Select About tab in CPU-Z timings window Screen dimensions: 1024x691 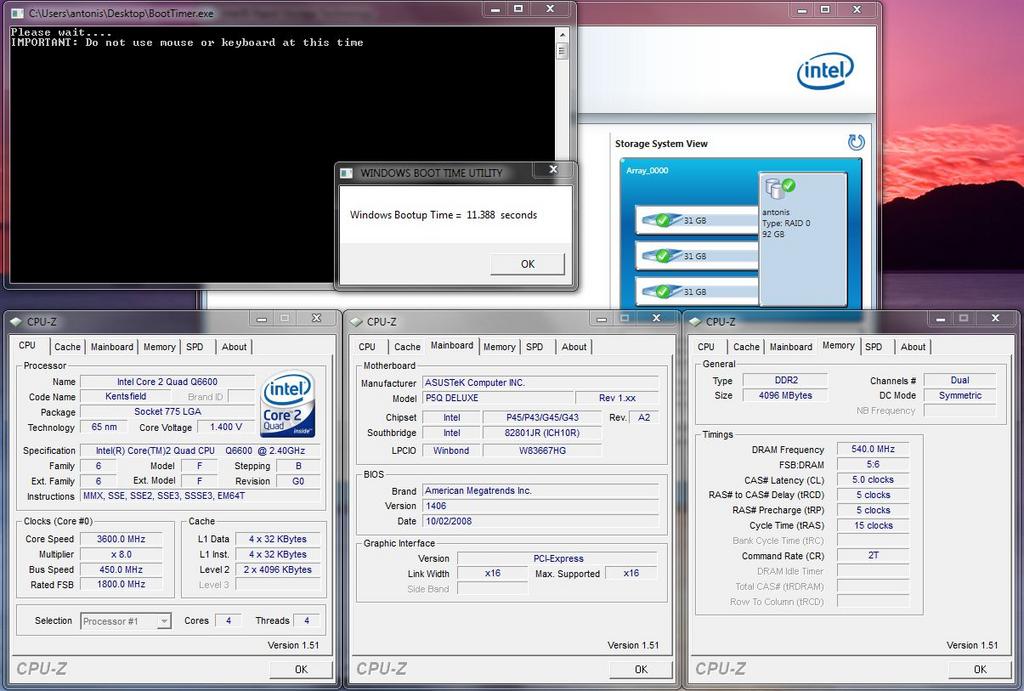click(x=913, y=347)
